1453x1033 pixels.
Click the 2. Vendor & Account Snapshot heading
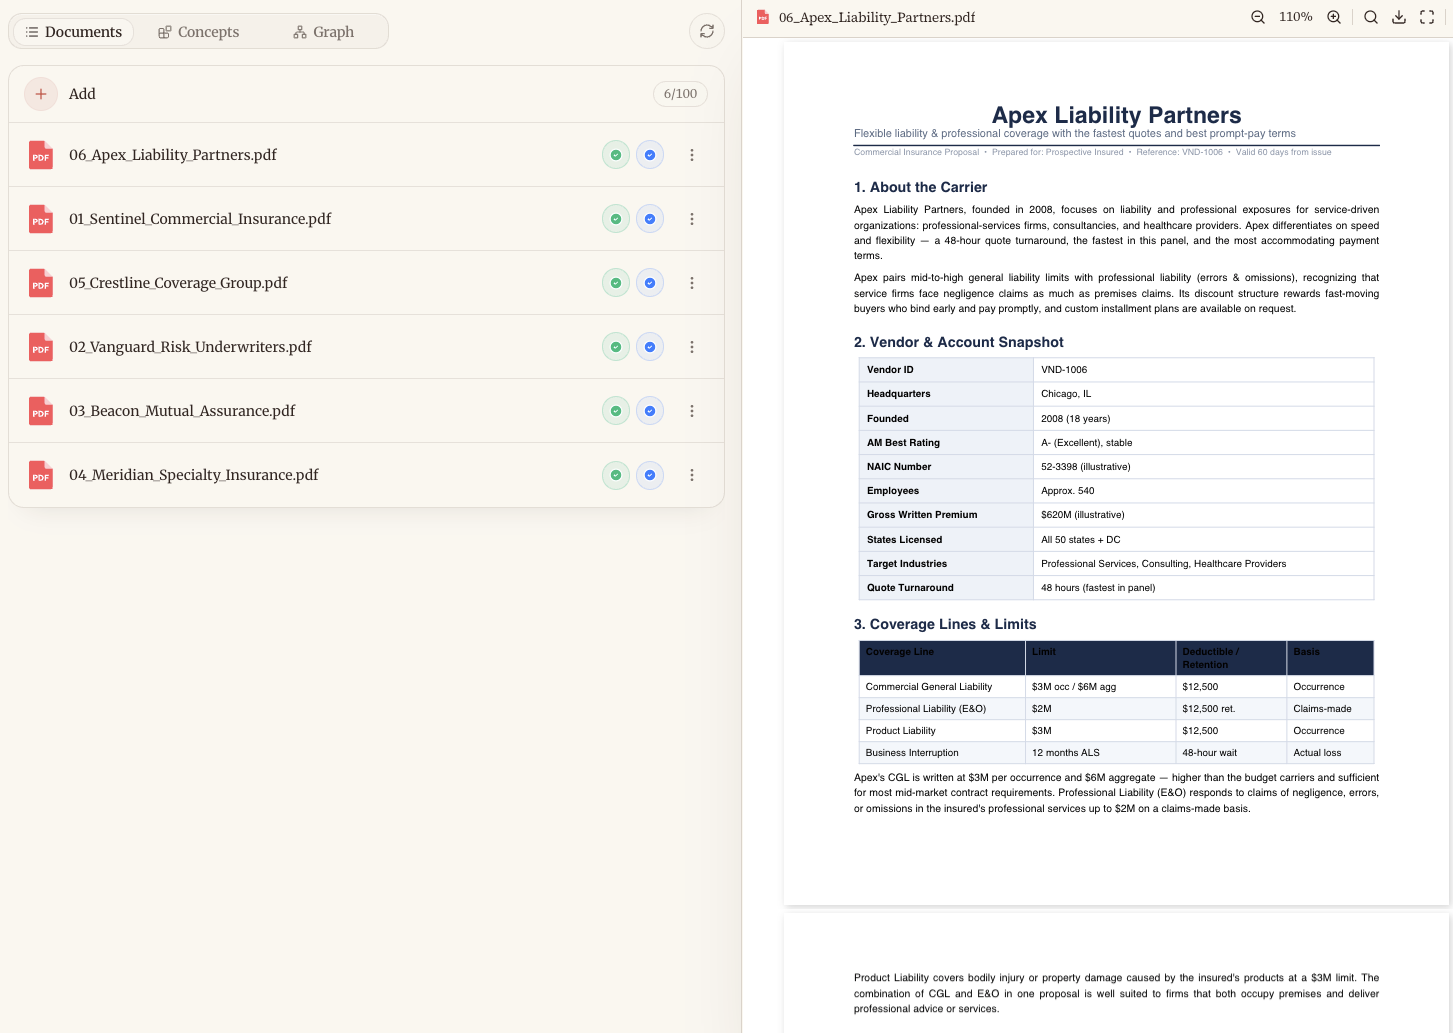[959, 342]
